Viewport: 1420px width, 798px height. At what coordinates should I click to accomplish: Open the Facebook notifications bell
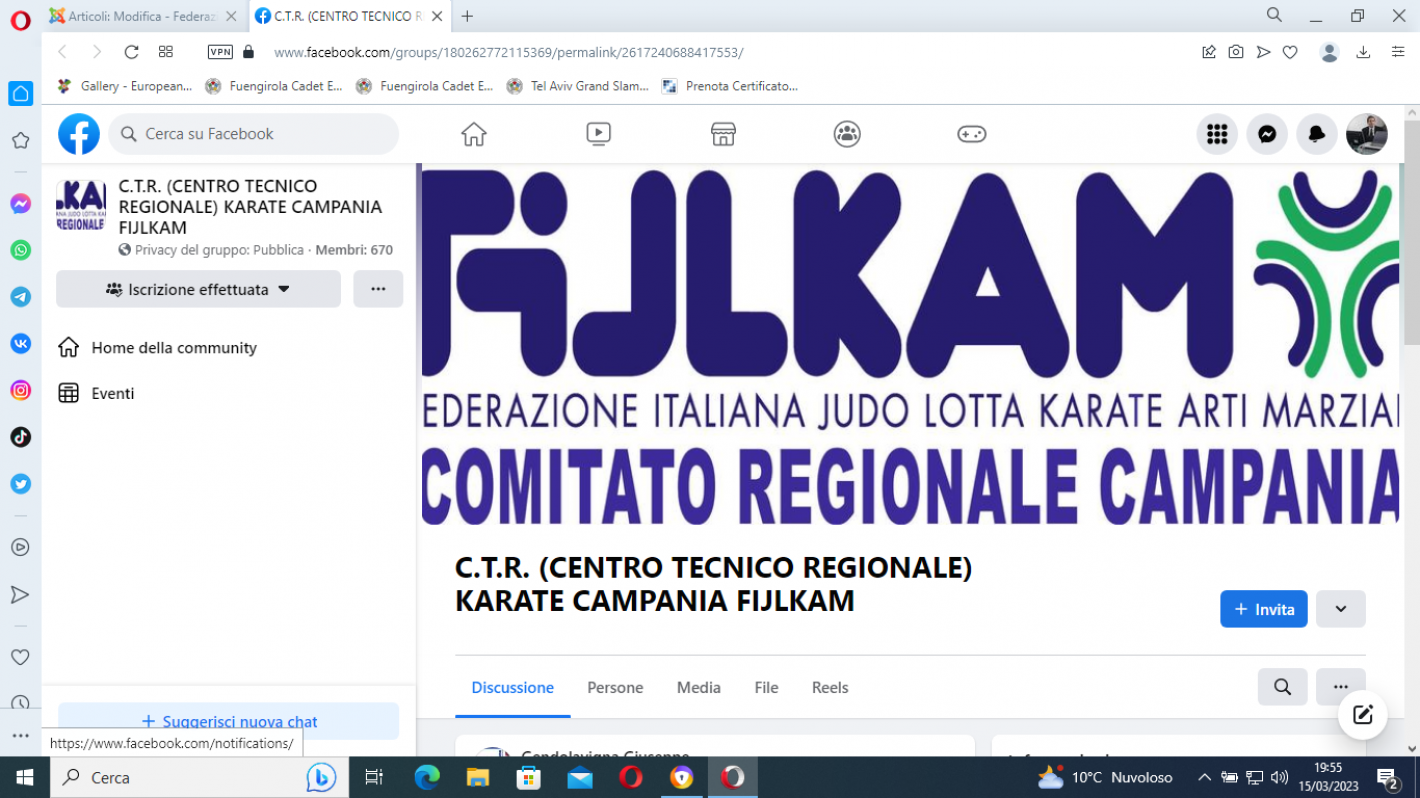[x=1317, y=134]
